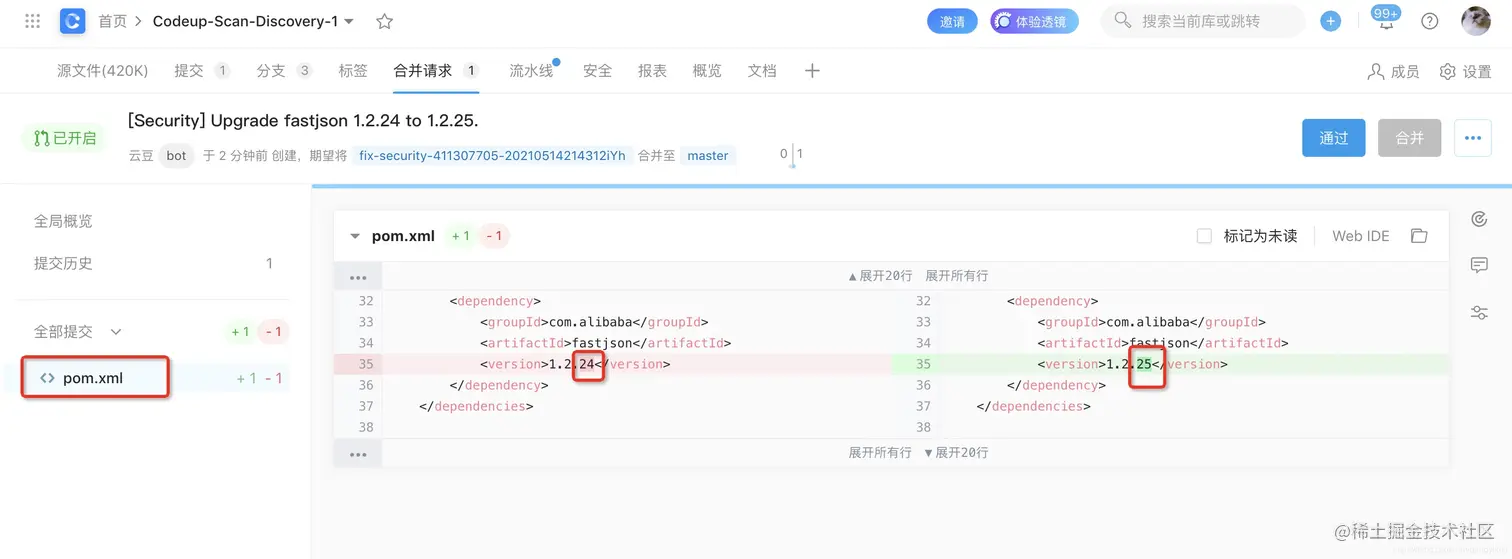This screenshot has width=1512, height=559.
Task: Open the help question mark icon
Action: tap(1430, 21)
